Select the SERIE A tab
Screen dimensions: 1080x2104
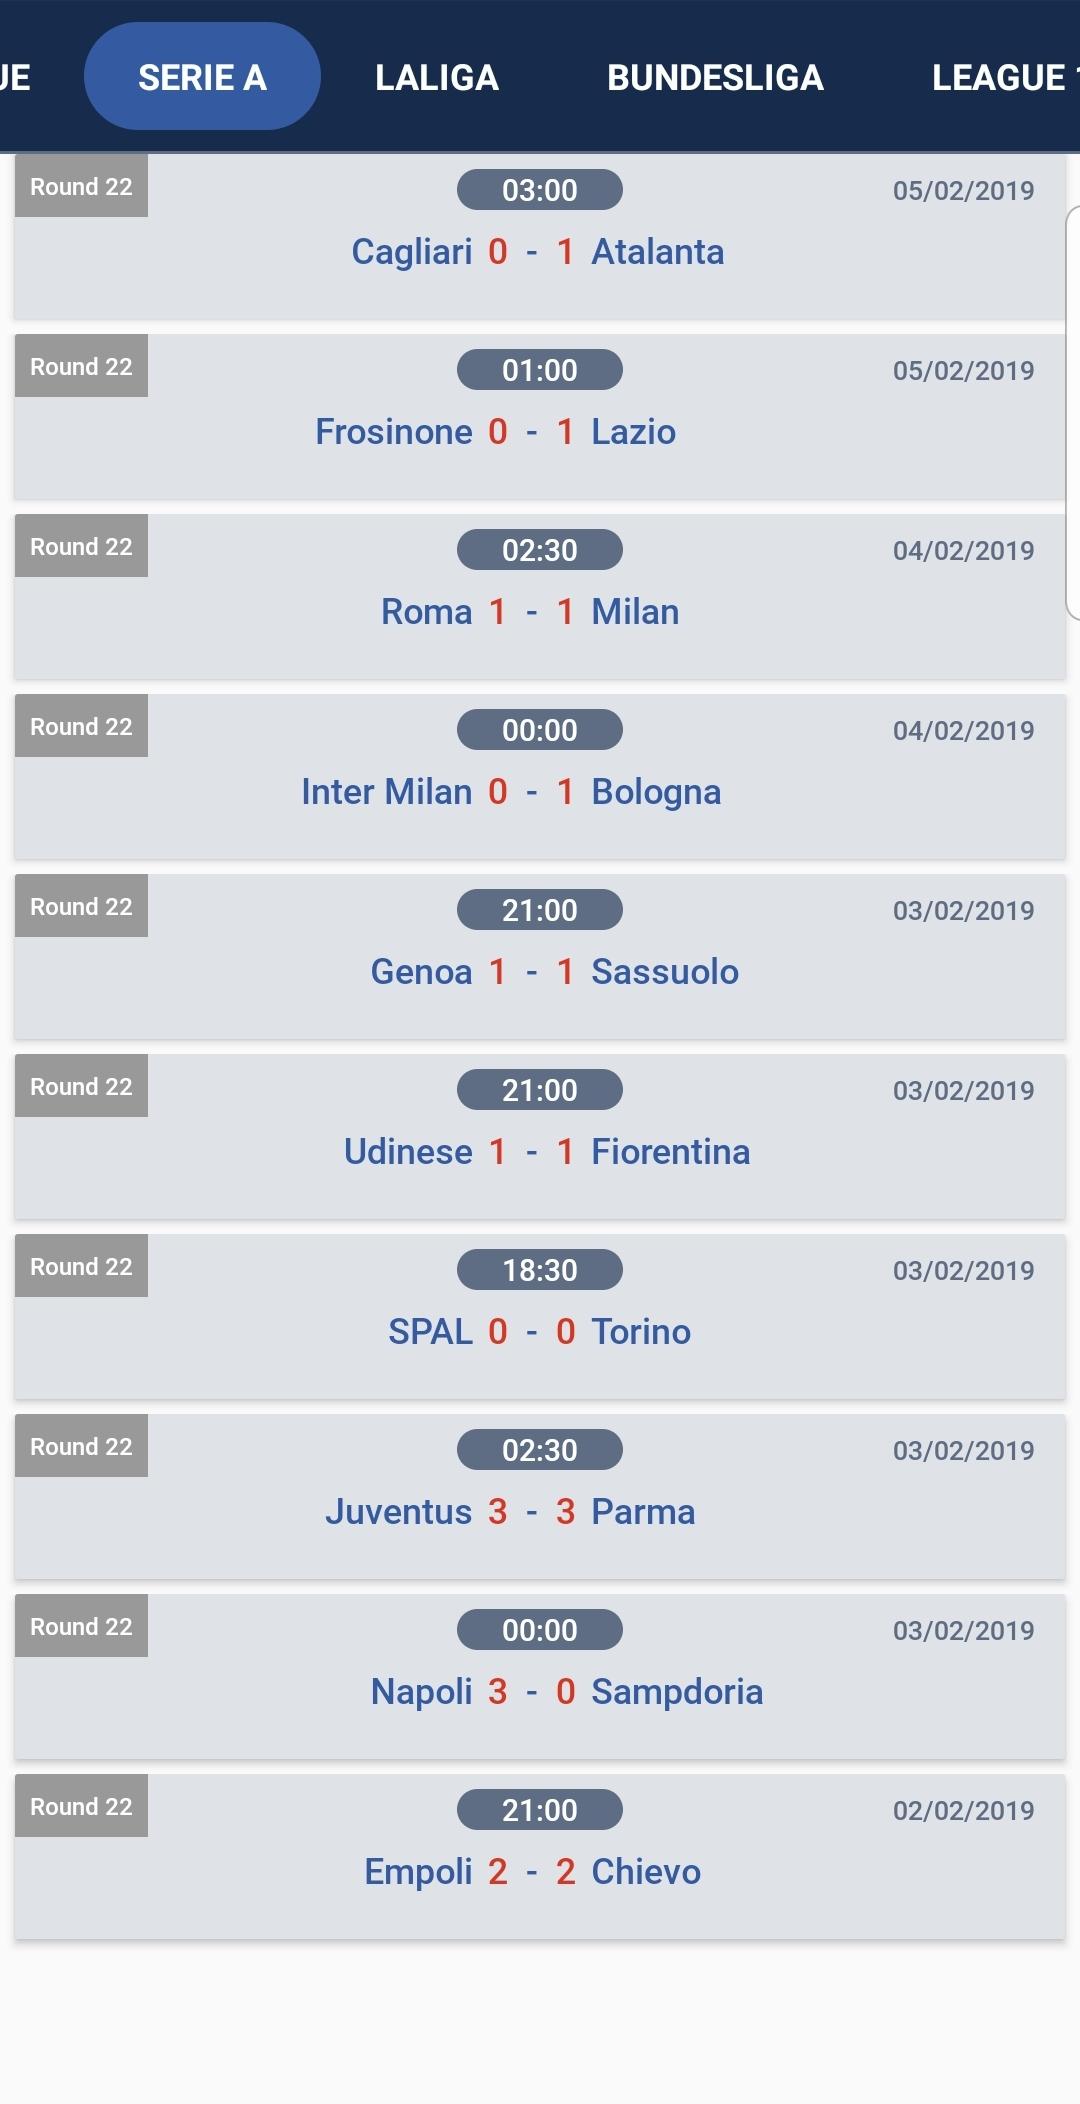(202, 77)
